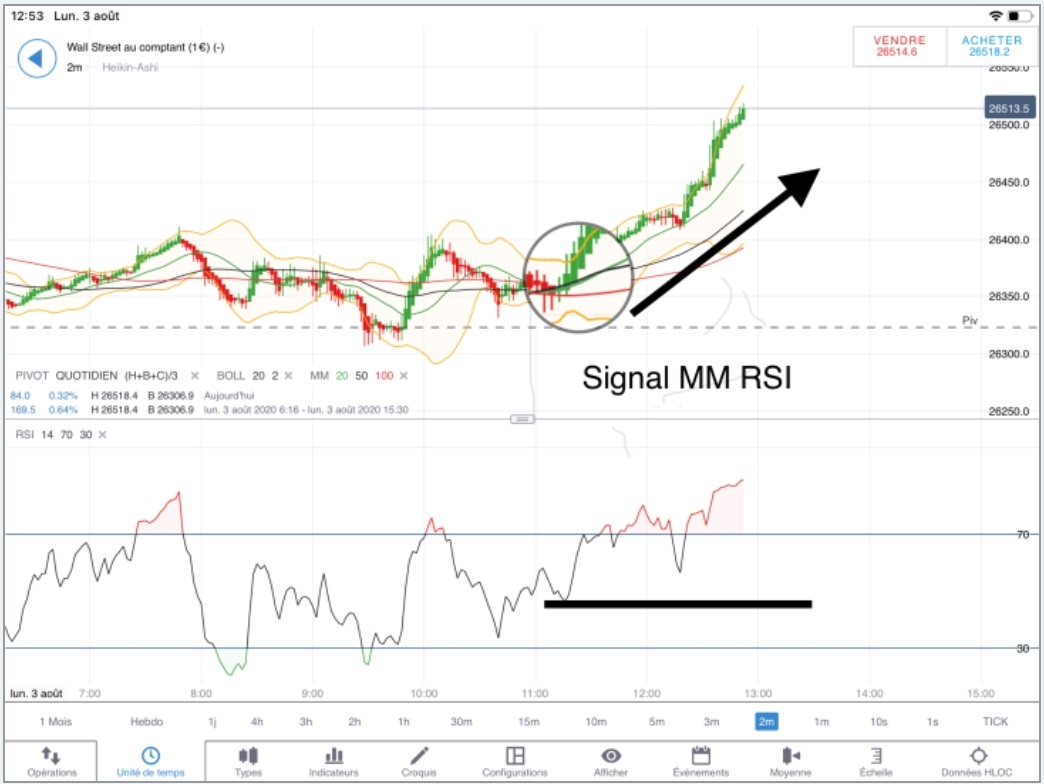Image resolution: width=1044 pixels, height=784 pixels.
Task: Tap the back arrow circle icon
Action: pos(37,59)
